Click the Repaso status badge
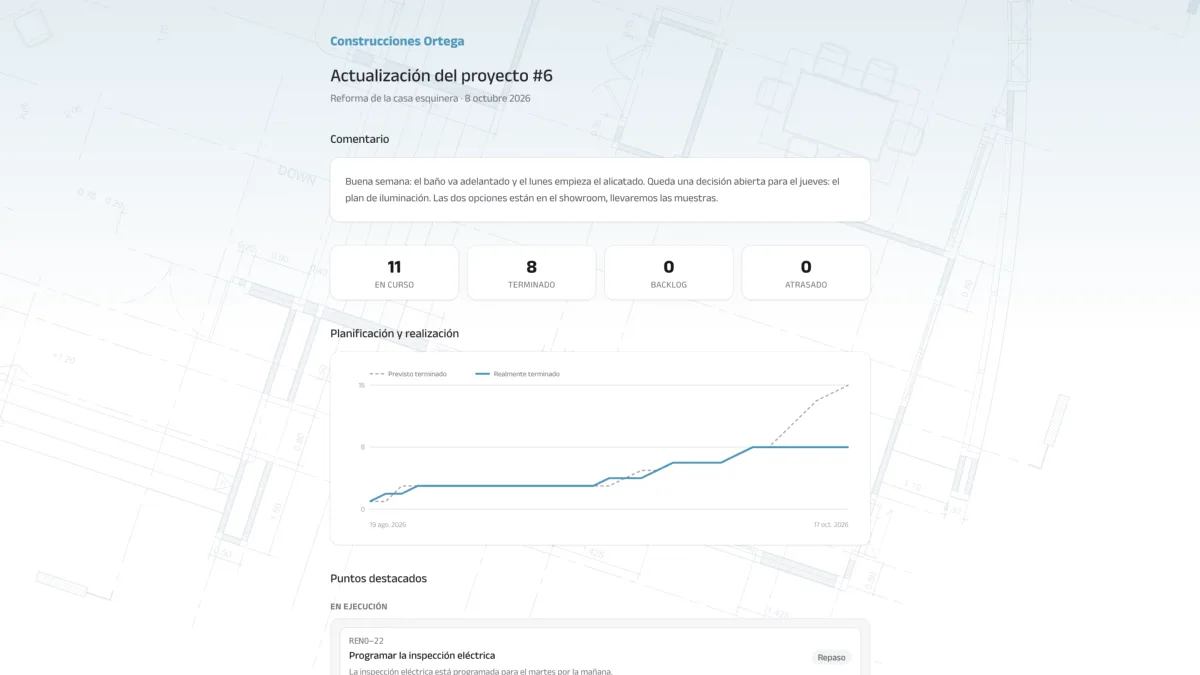Image resolution: width=1200 pixels, height=675 pixels. tap(831, 657)
